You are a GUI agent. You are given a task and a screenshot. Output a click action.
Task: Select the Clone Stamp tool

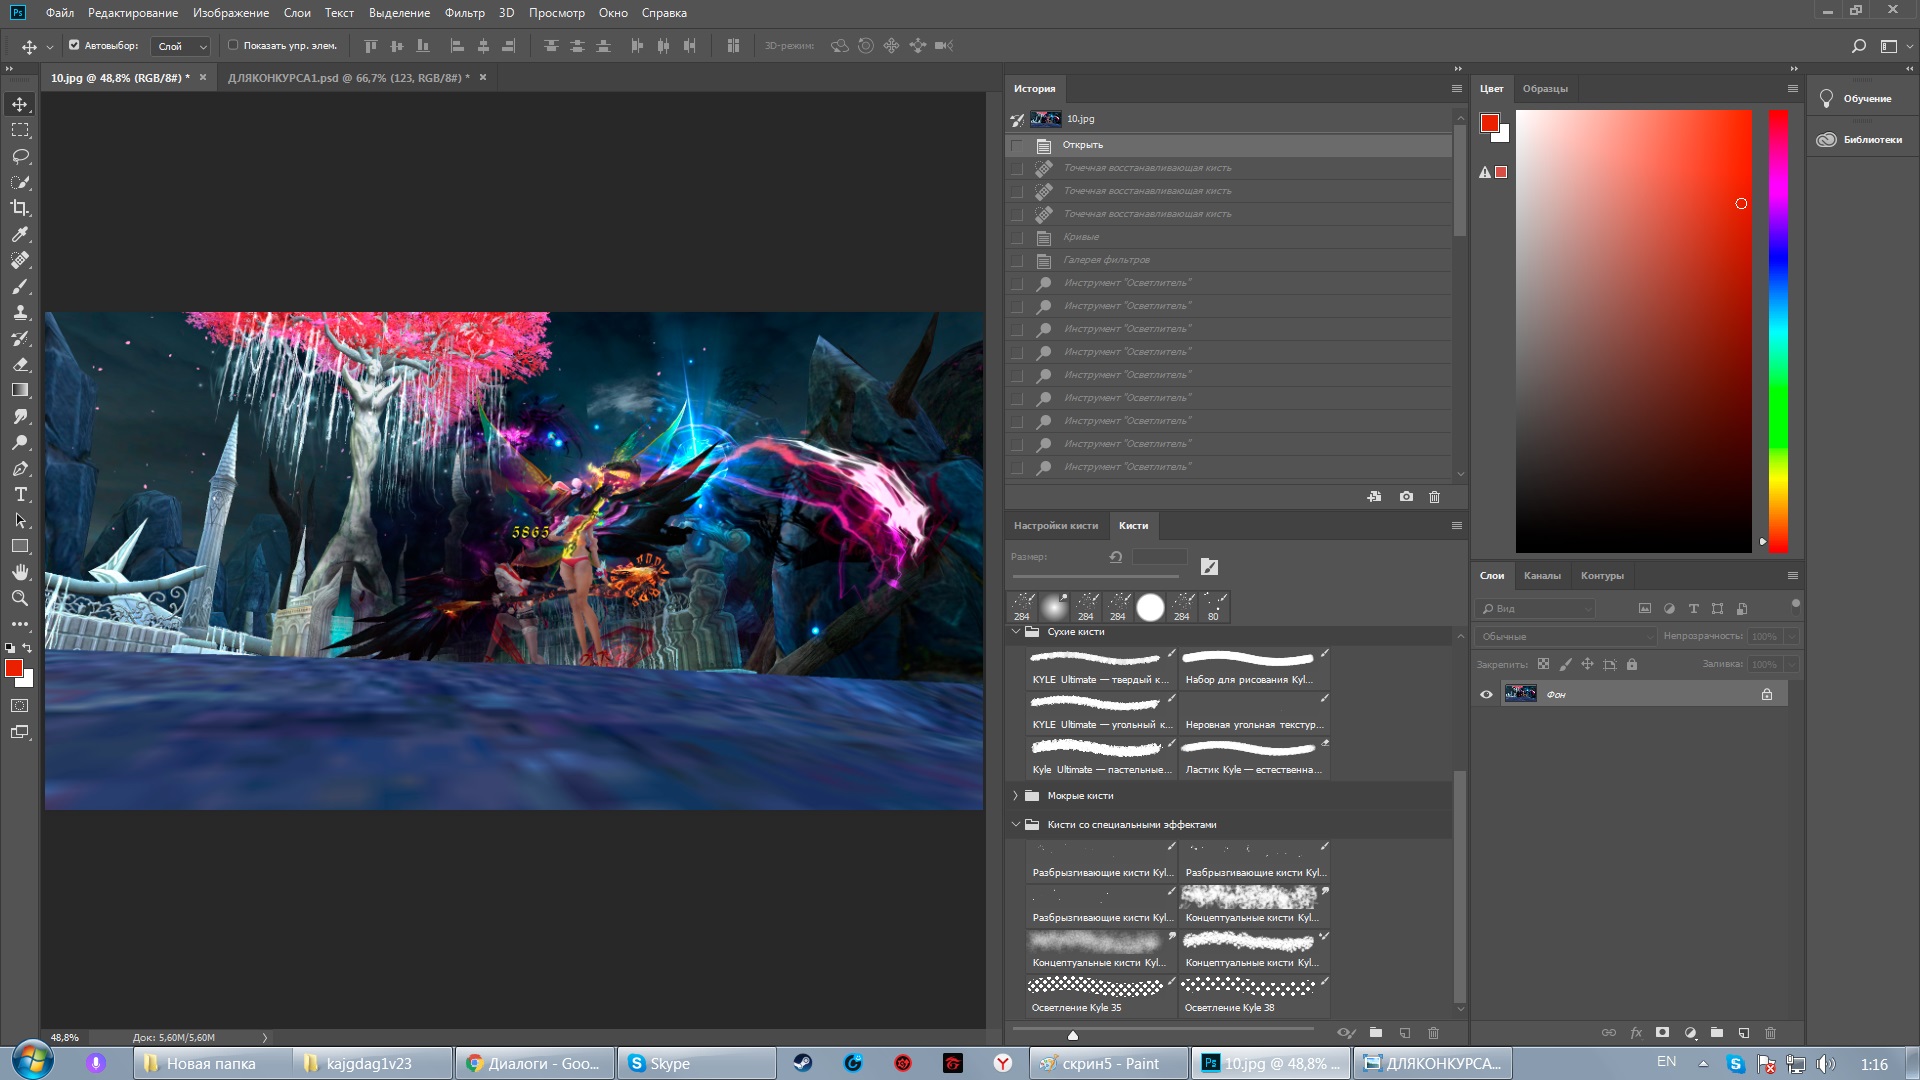[20, 312]
